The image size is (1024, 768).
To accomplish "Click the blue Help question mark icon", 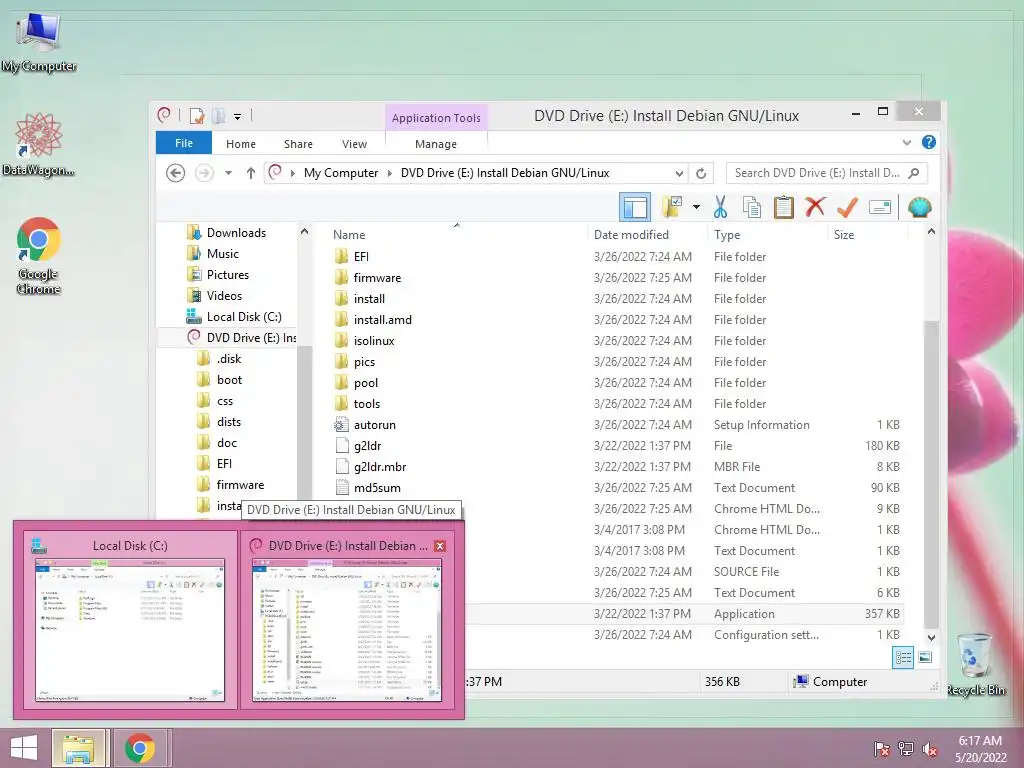I will [929, 142].
